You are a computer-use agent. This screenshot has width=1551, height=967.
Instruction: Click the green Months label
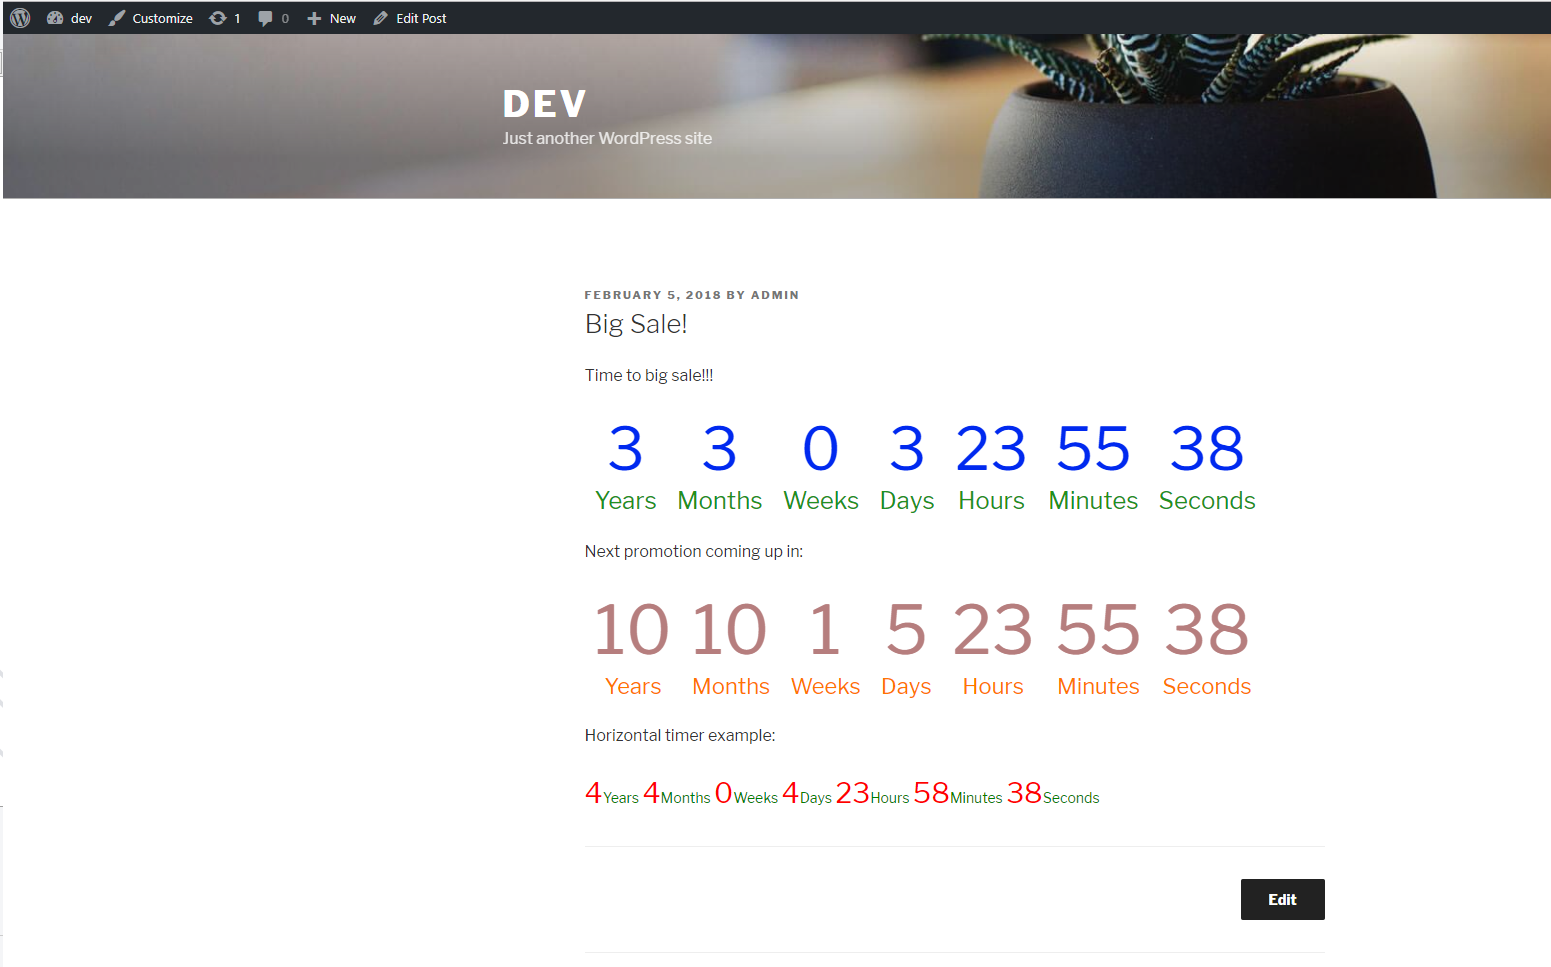pos(720,501)
